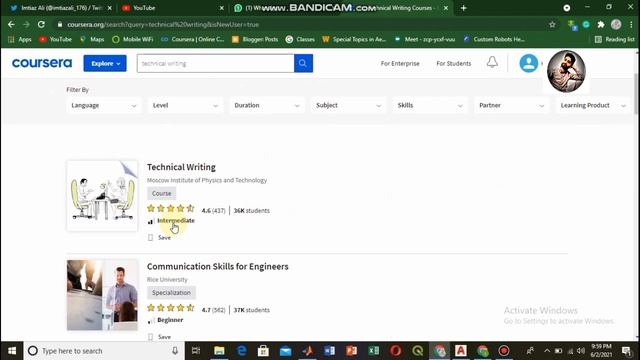Bookmark this page with the star icon

552,24
